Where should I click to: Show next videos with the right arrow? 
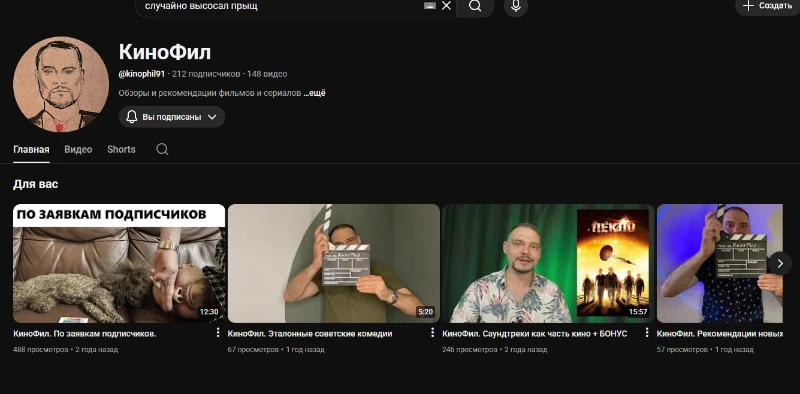point(780,263)
